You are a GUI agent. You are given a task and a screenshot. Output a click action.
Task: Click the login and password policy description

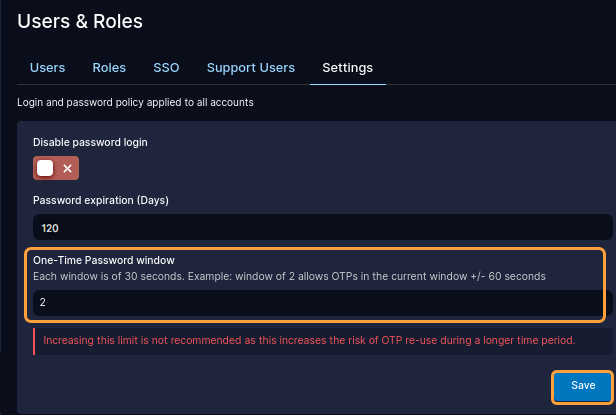(135, 102)
